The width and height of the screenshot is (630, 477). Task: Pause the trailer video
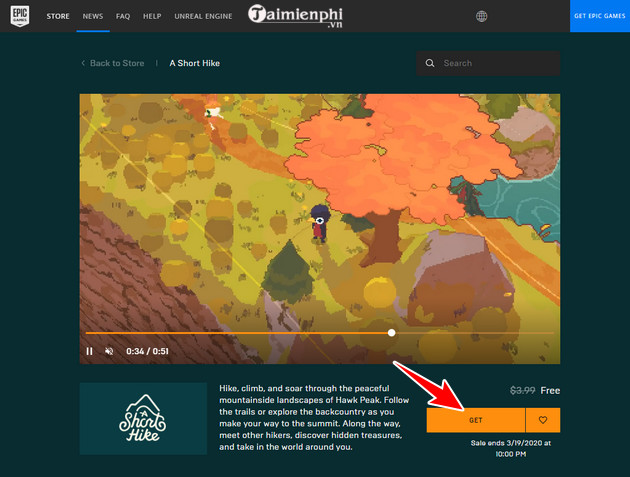(90, 351)
